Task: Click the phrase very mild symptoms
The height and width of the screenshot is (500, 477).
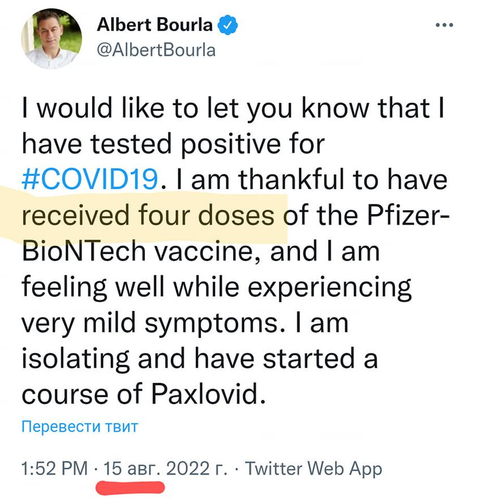Action: 149,324
